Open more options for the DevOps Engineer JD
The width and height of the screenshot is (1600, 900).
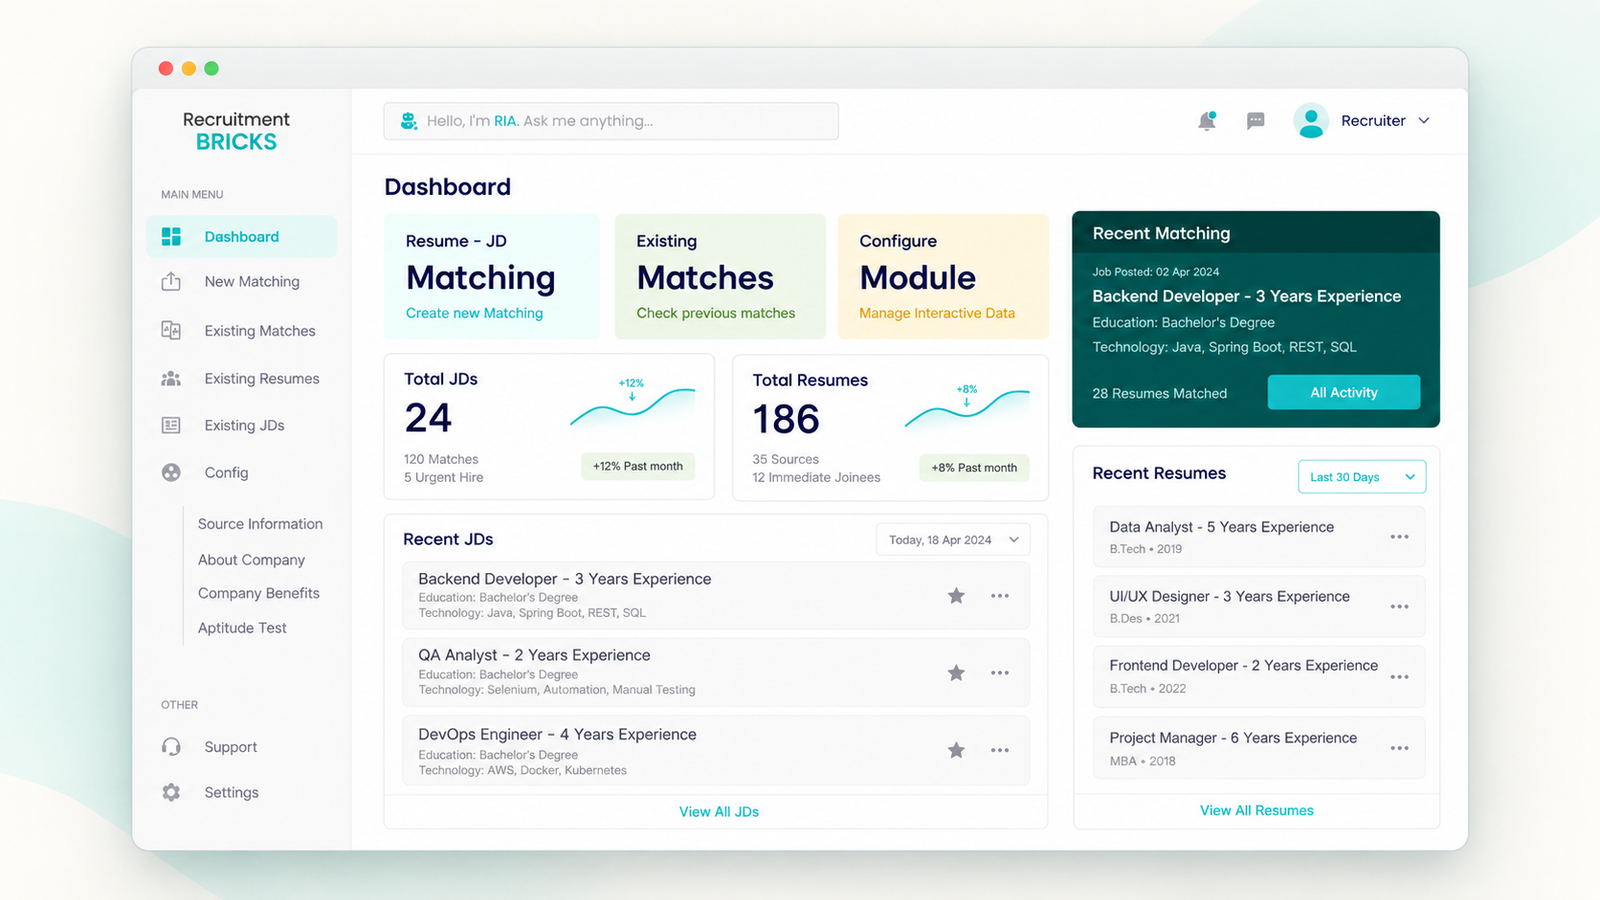point(1000,750)
